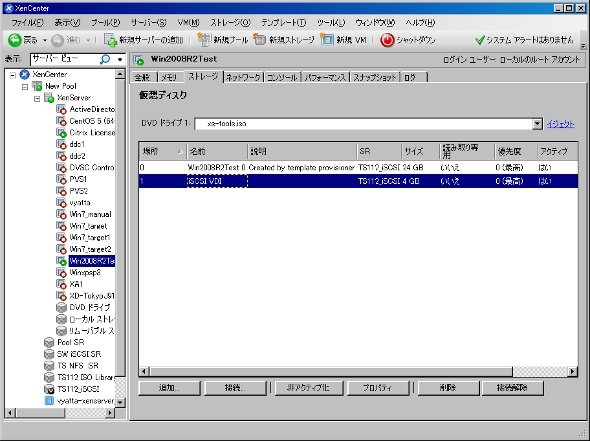
Task: Switch to the Snapshot tab
Action: coord(375,77)
